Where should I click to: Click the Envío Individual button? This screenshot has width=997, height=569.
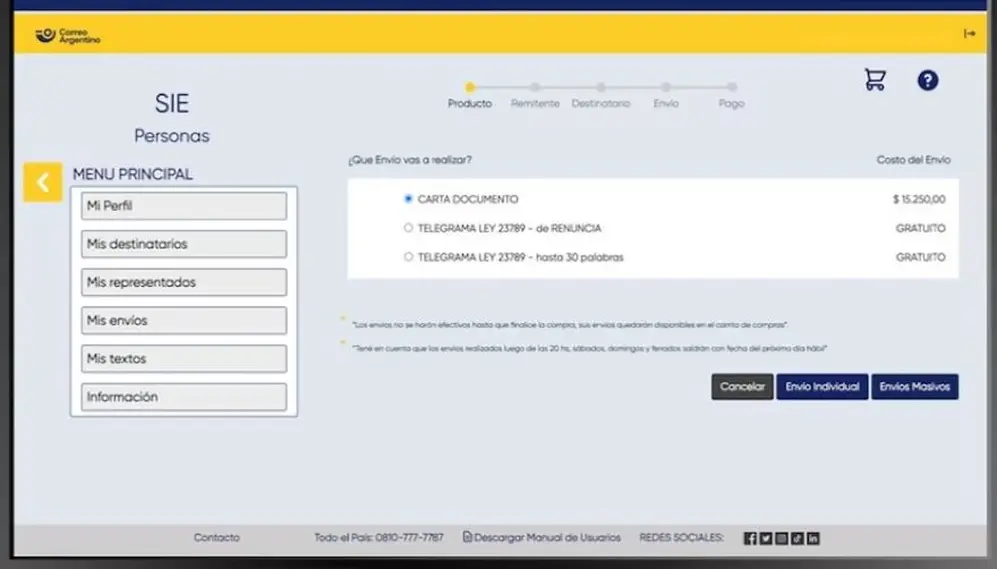pos(822,387)
